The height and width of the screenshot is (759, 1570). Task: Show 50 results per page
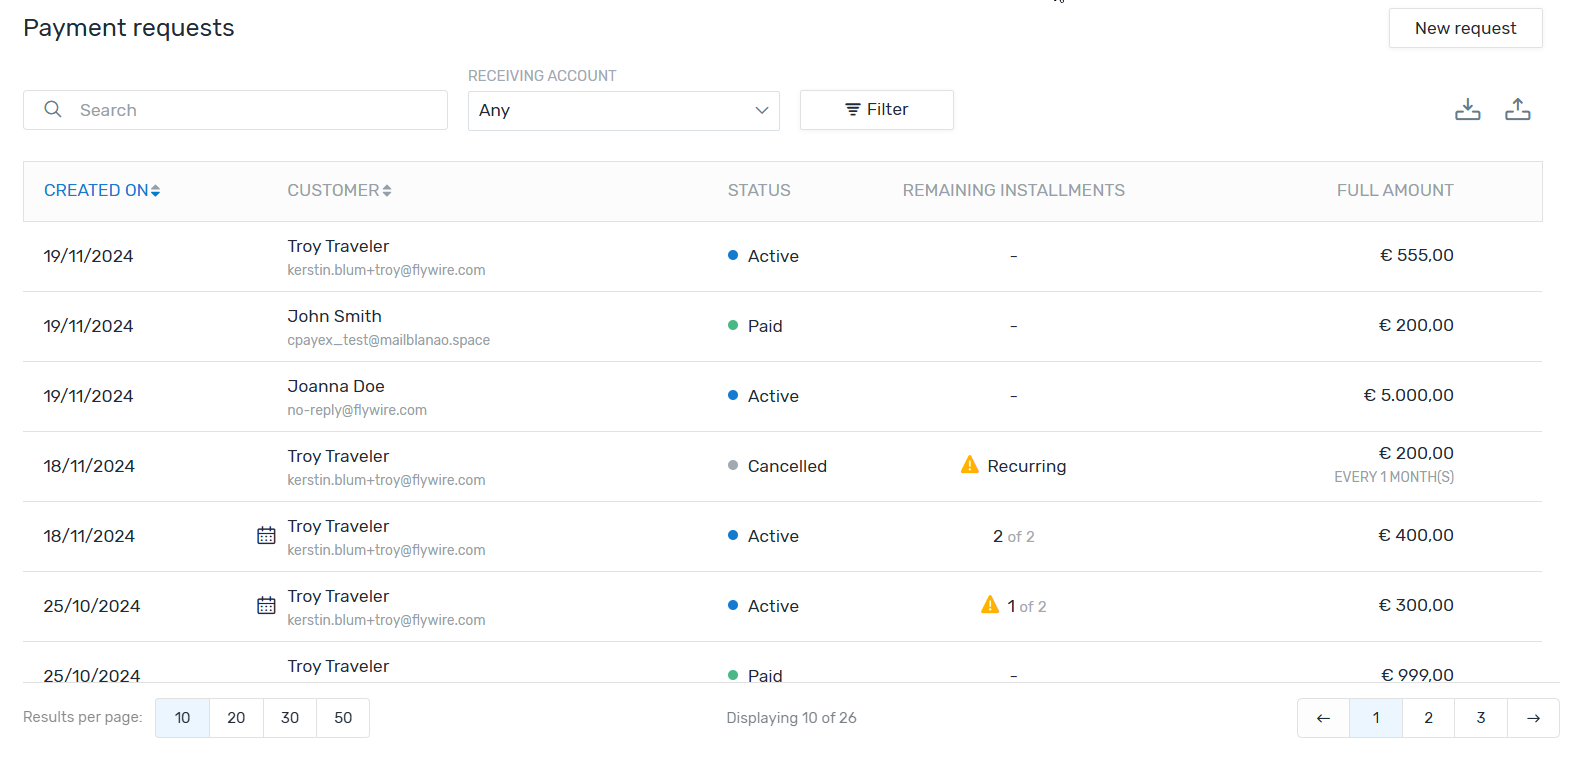pos(343,718)
